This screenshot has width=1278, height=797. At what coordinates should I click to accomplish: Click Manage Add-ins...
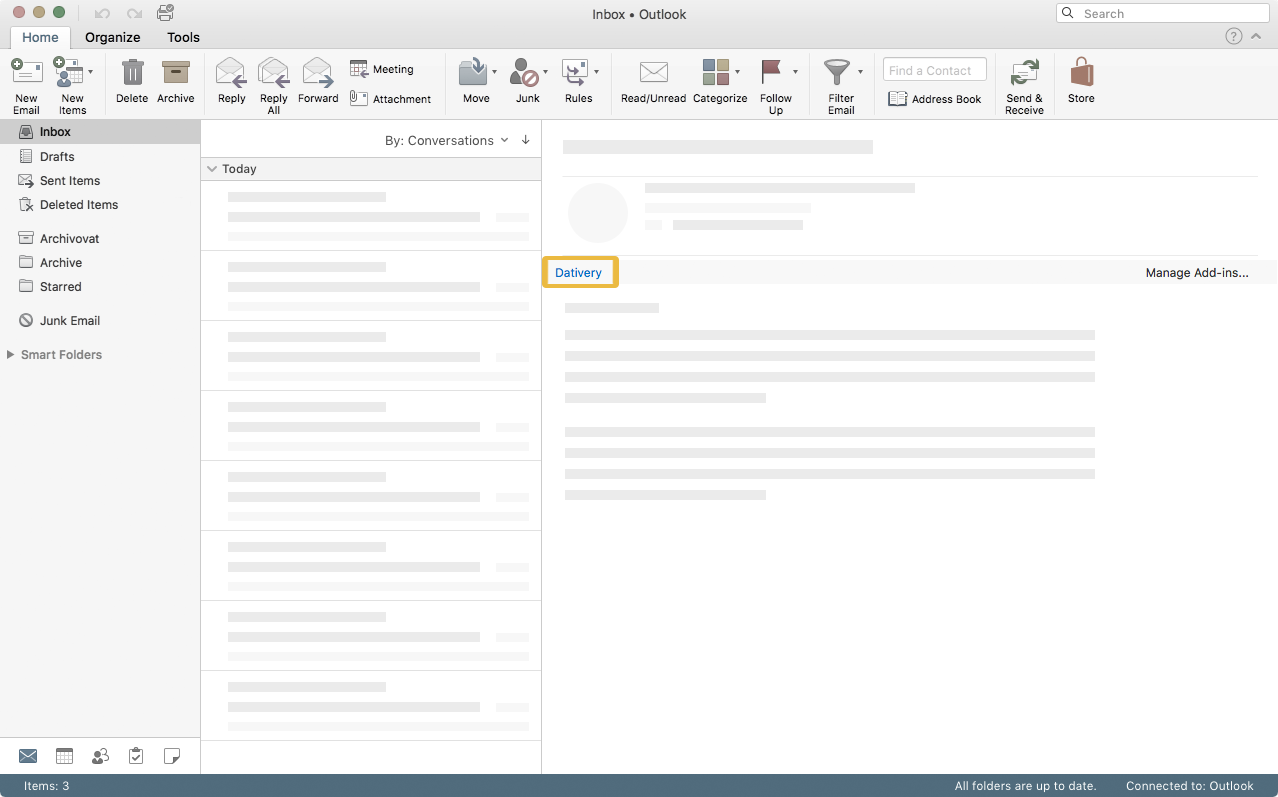pyautogui.click(x=1197, y=272)
